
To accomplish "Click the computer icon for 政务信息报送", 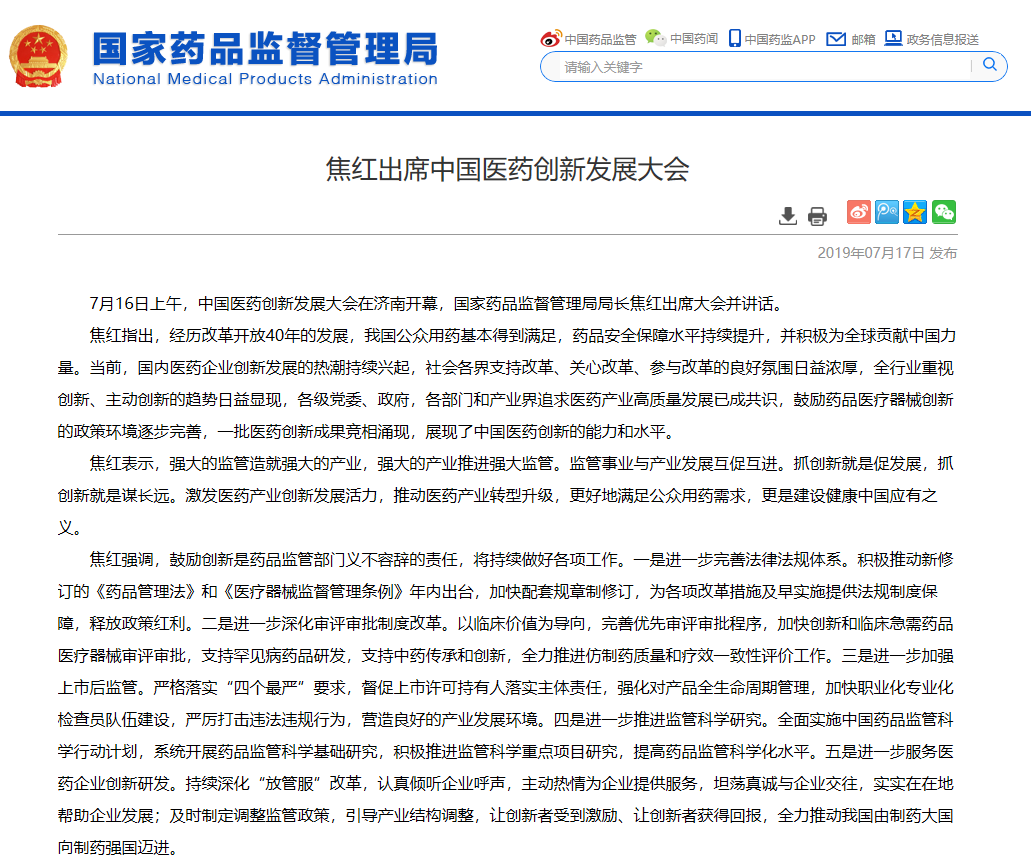I will [x=893, y=39].
